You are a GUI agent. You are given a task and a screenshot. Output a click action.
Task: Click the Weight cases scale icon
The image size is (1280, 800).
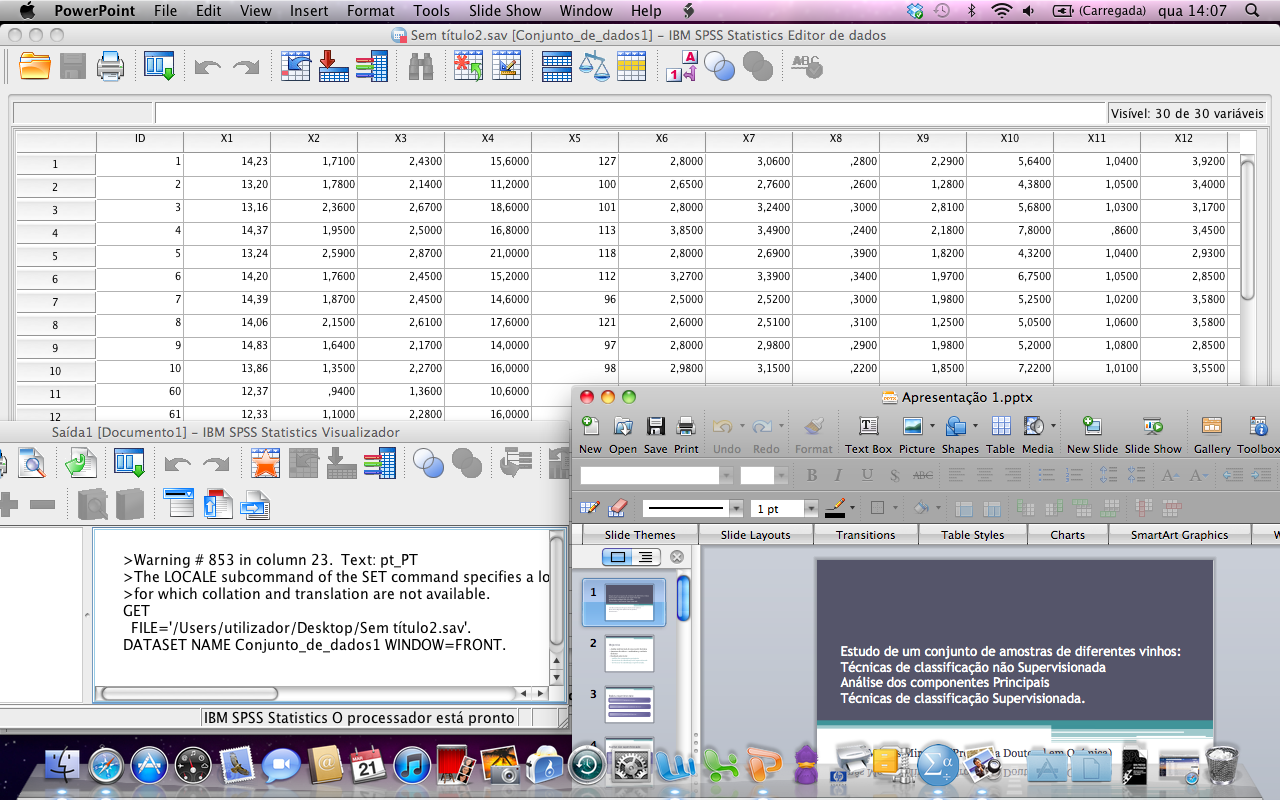tap(594, 67)
